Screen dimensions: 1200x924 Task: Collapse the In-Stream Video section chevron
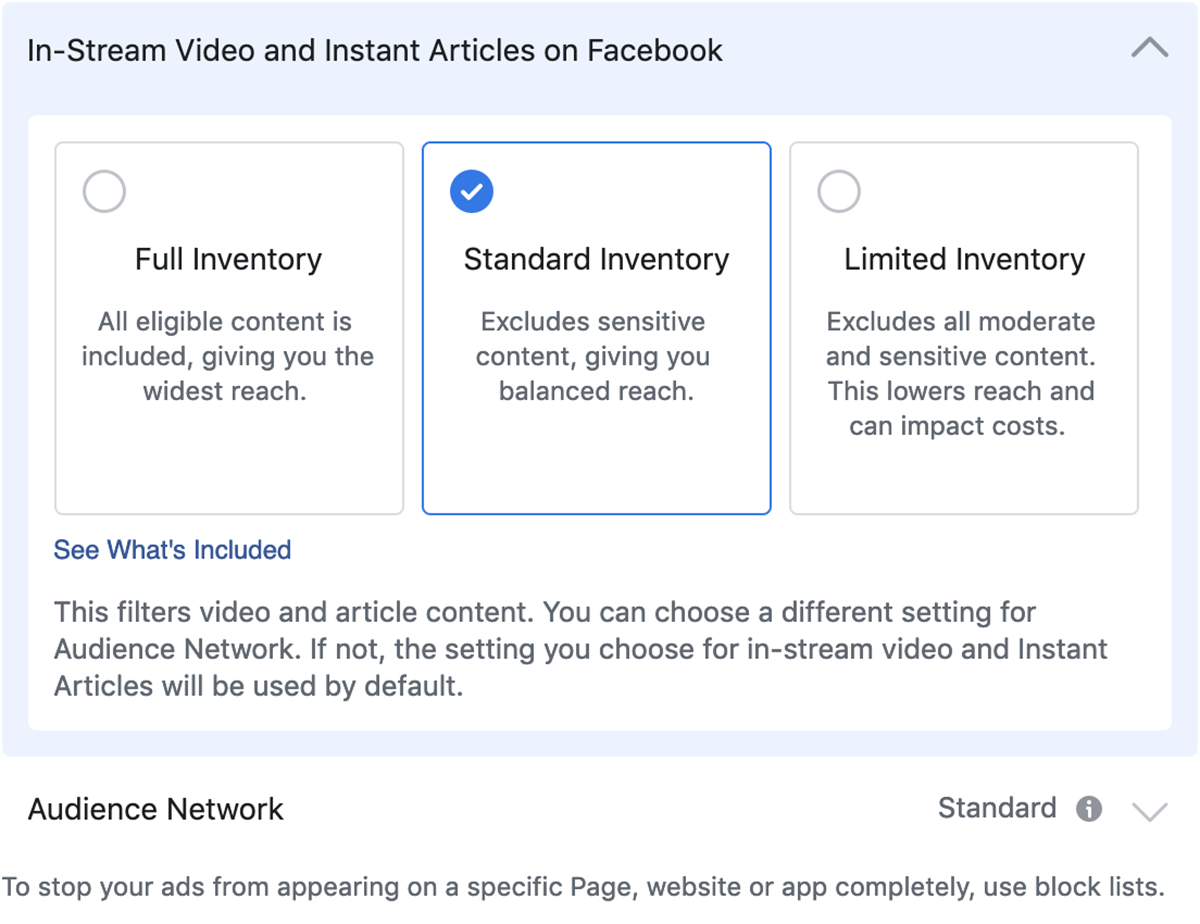[x=1149, y=48]
